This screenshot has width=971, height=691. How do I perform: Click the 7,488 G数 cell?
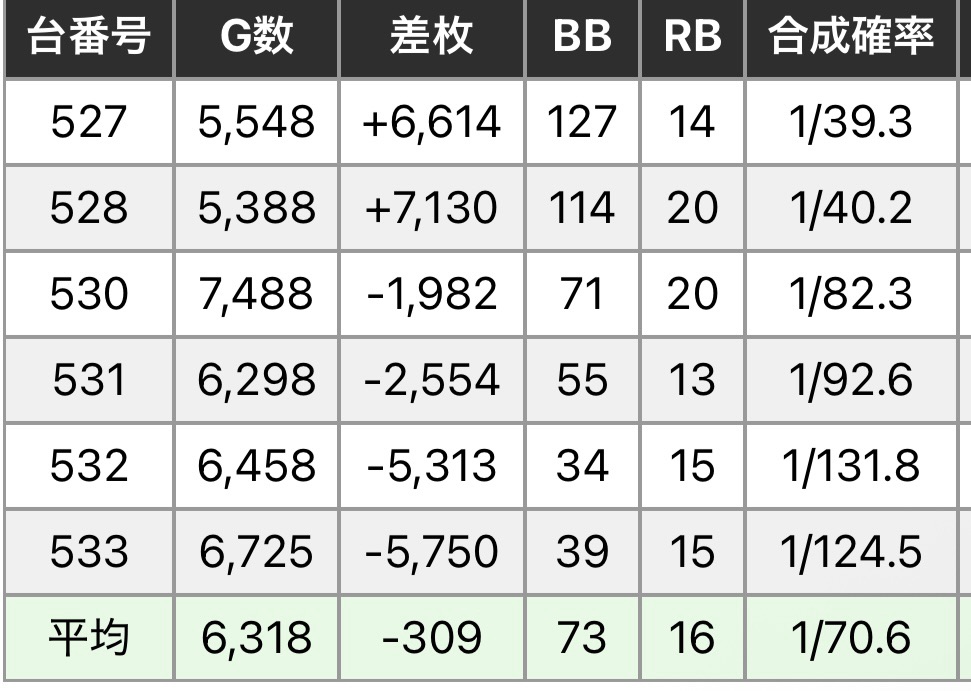256,294
